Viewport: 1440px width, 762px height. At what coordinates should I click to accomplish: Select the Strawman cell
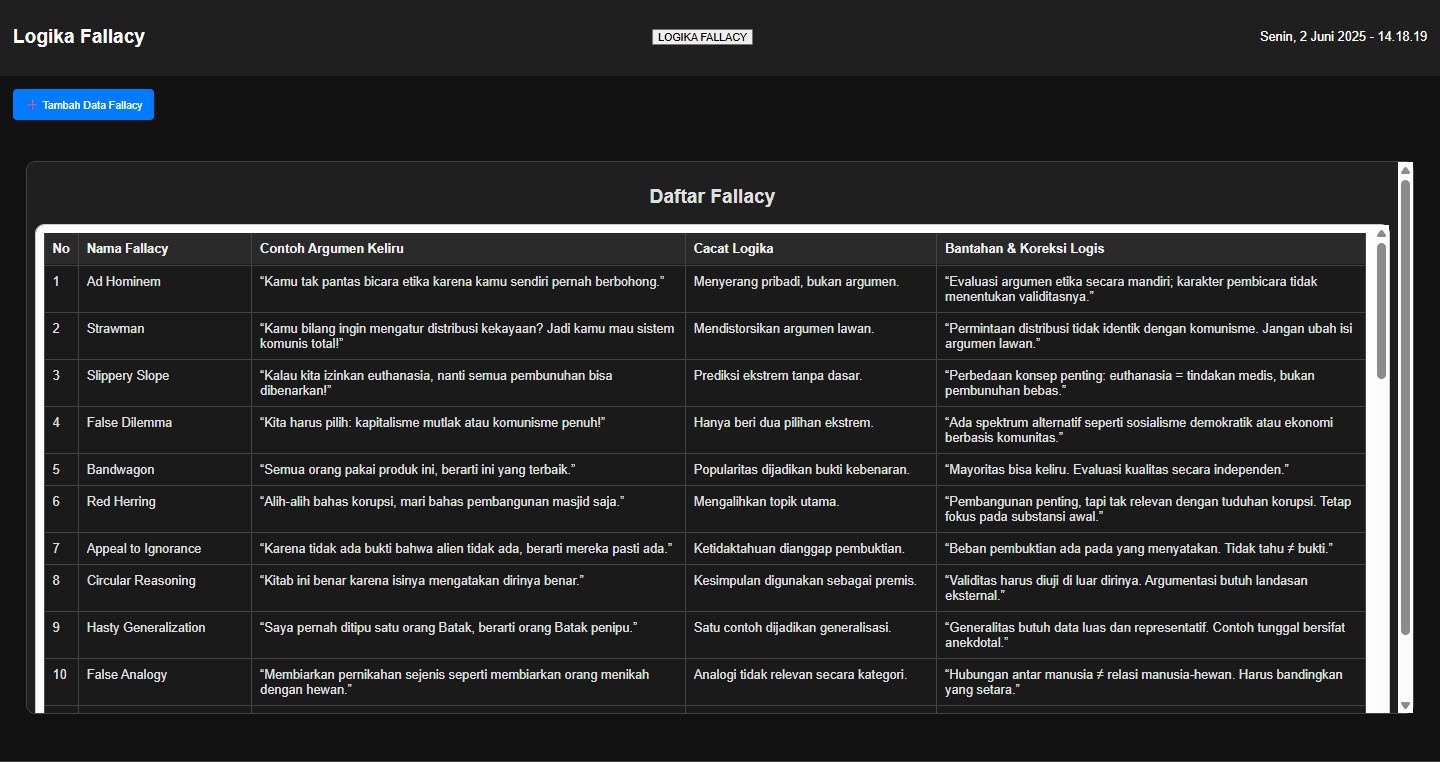(x=165, y=336)
